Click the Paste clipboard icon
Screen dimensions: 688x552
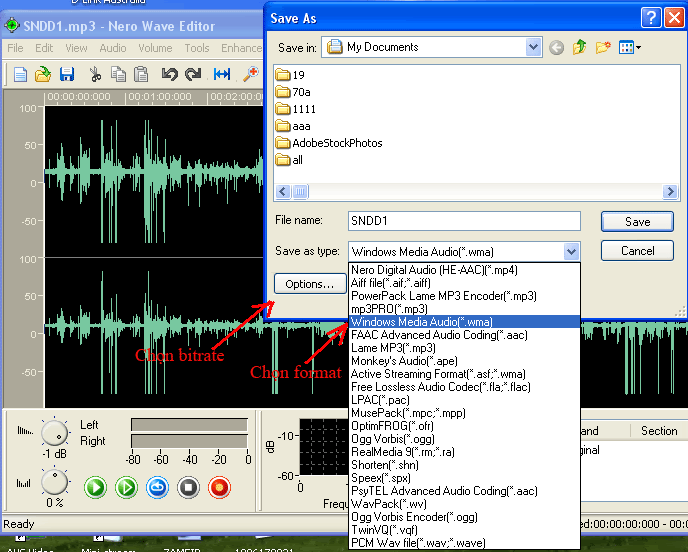pos(141,74)
